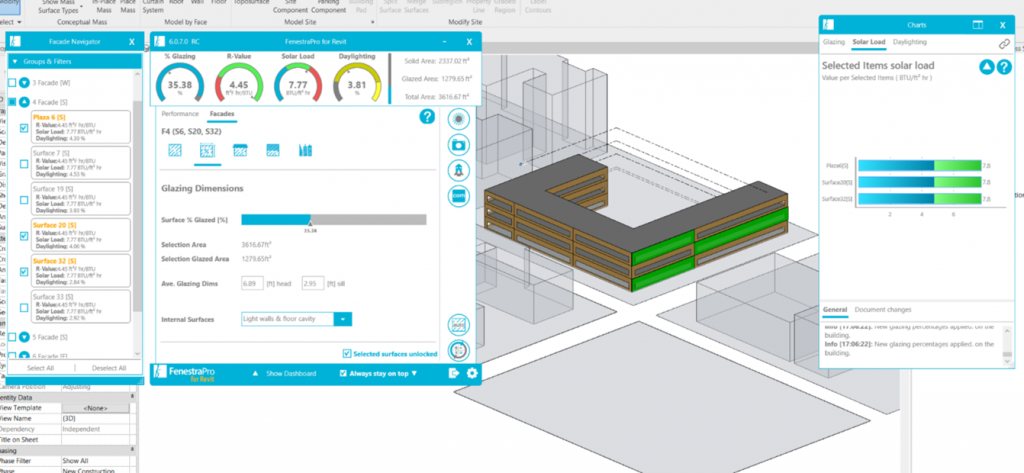
Task: Select the fourth facade icon
Action: pyautogui.click(x=273, y=150)
